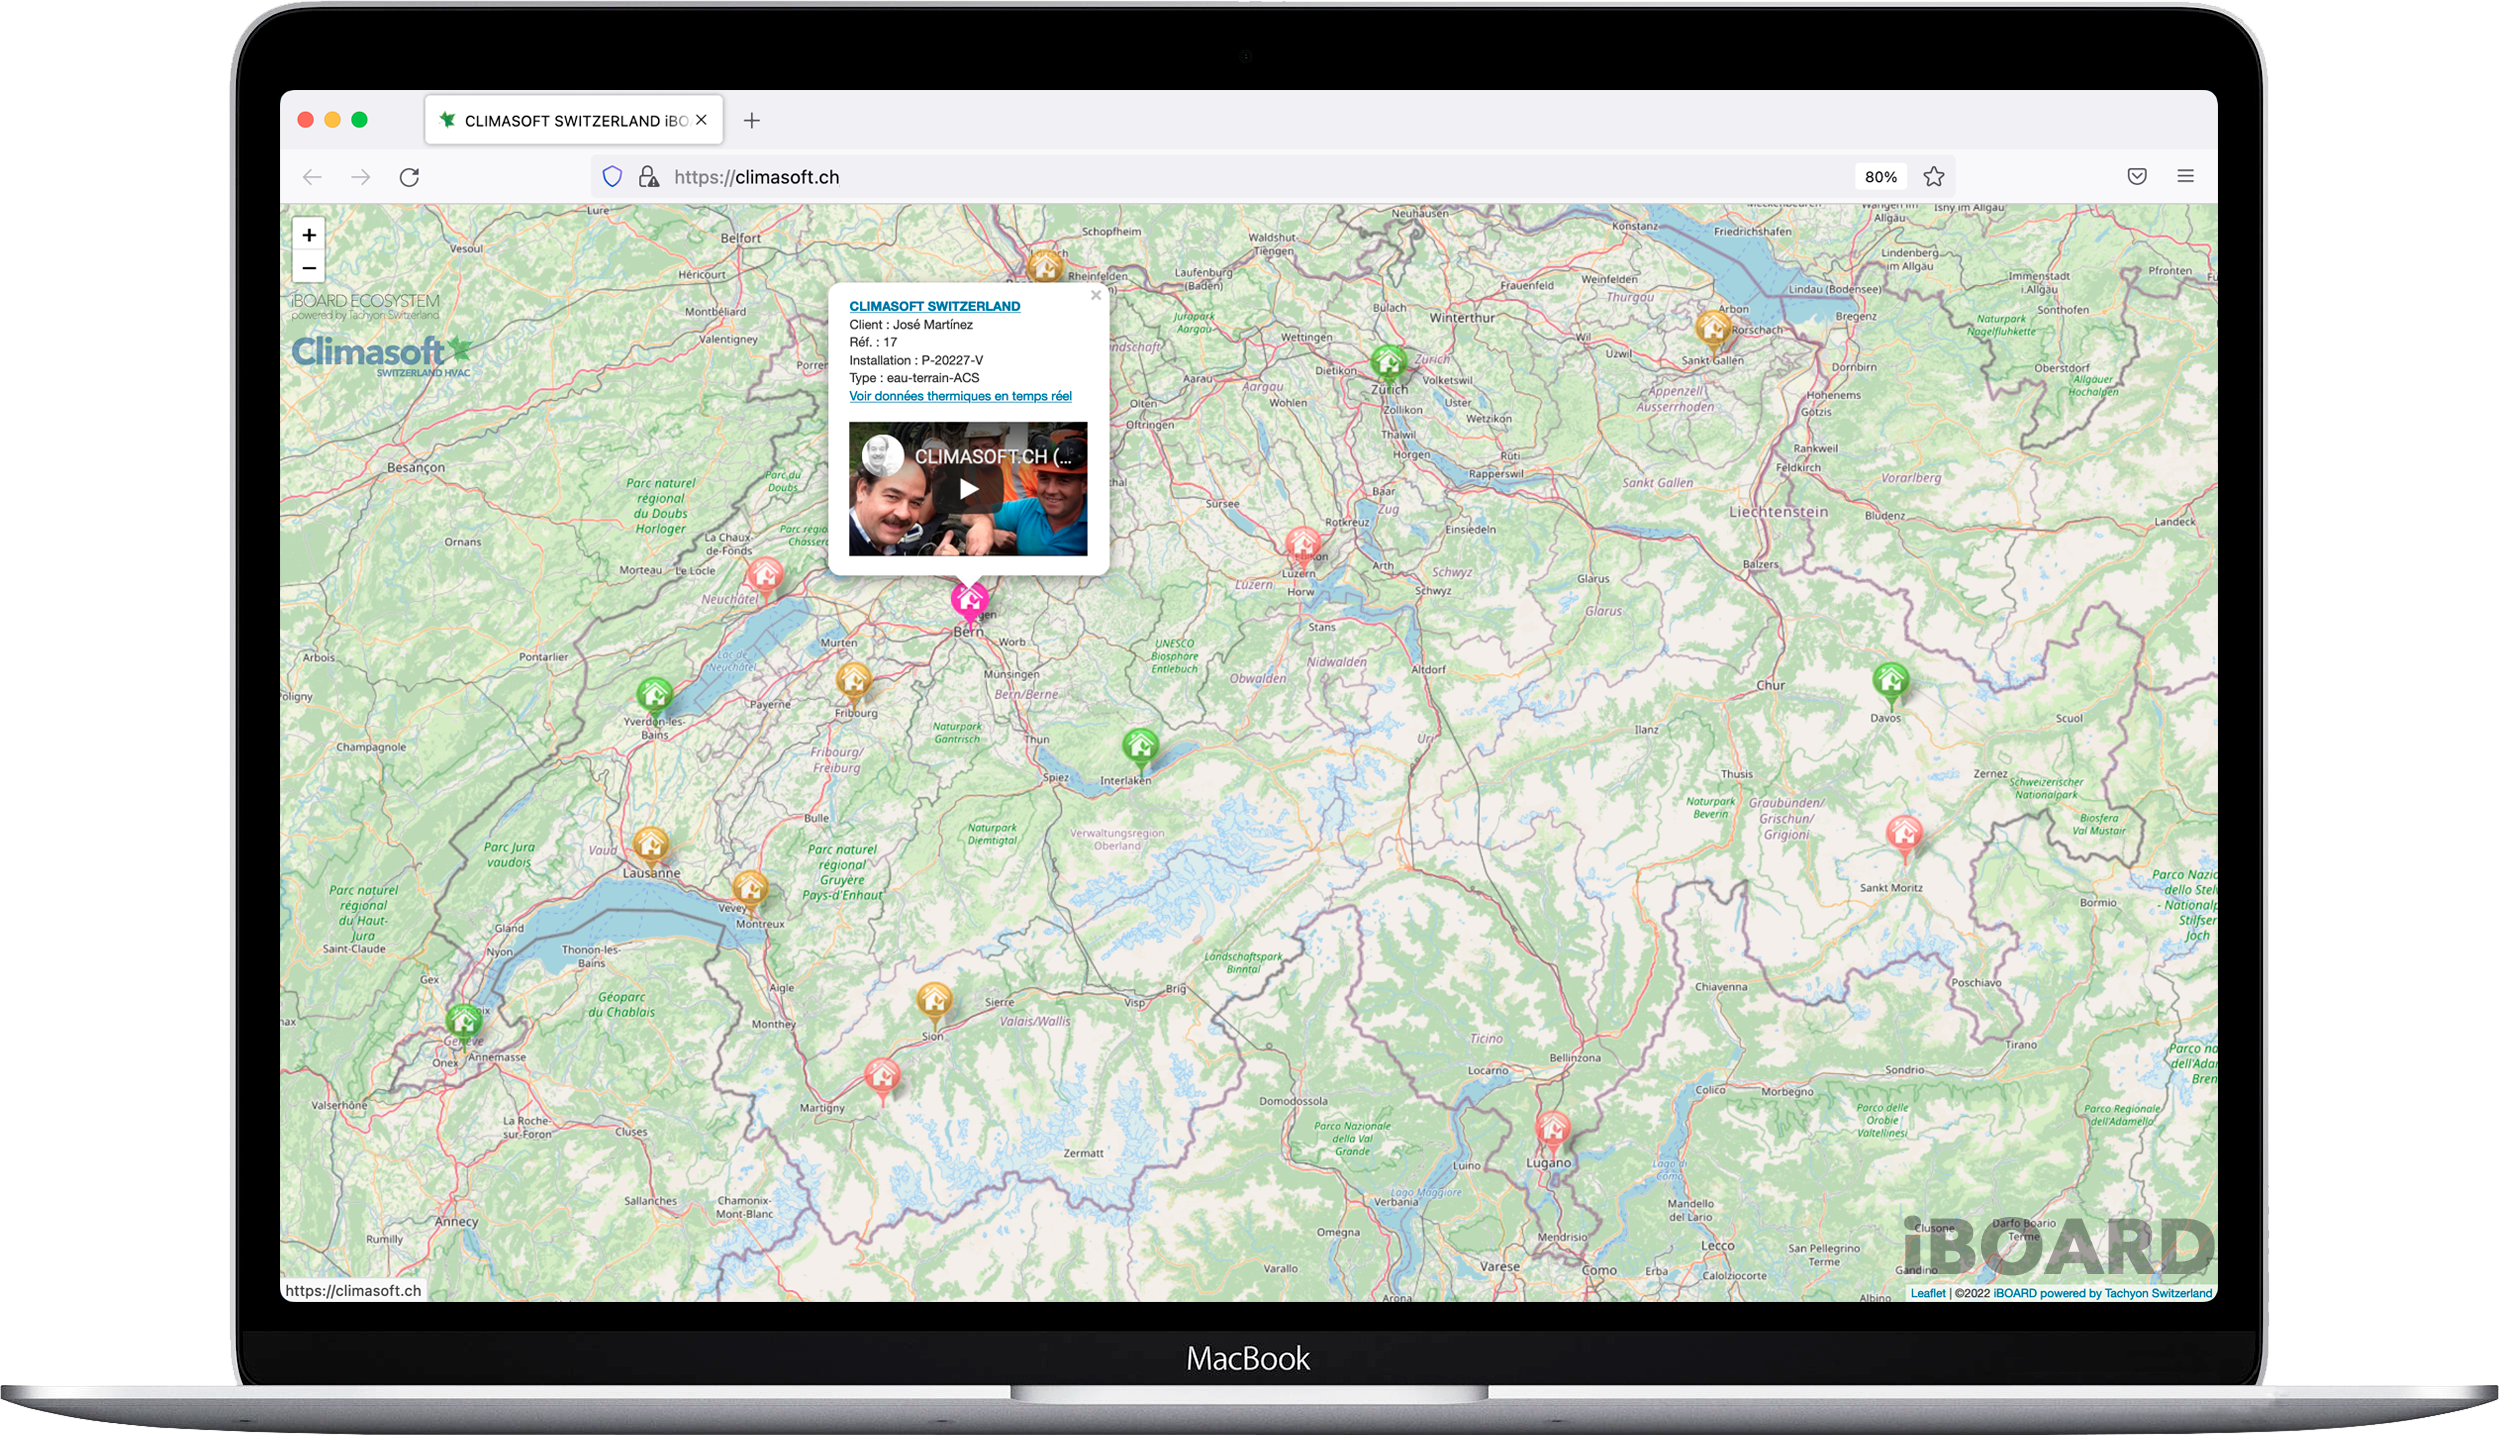Image resolution: width=2499 pixels, height=1435 pixels.
Task: Close the CLIMASOFT SWITZERLAND tab
Action: click(x=701, y=120)
